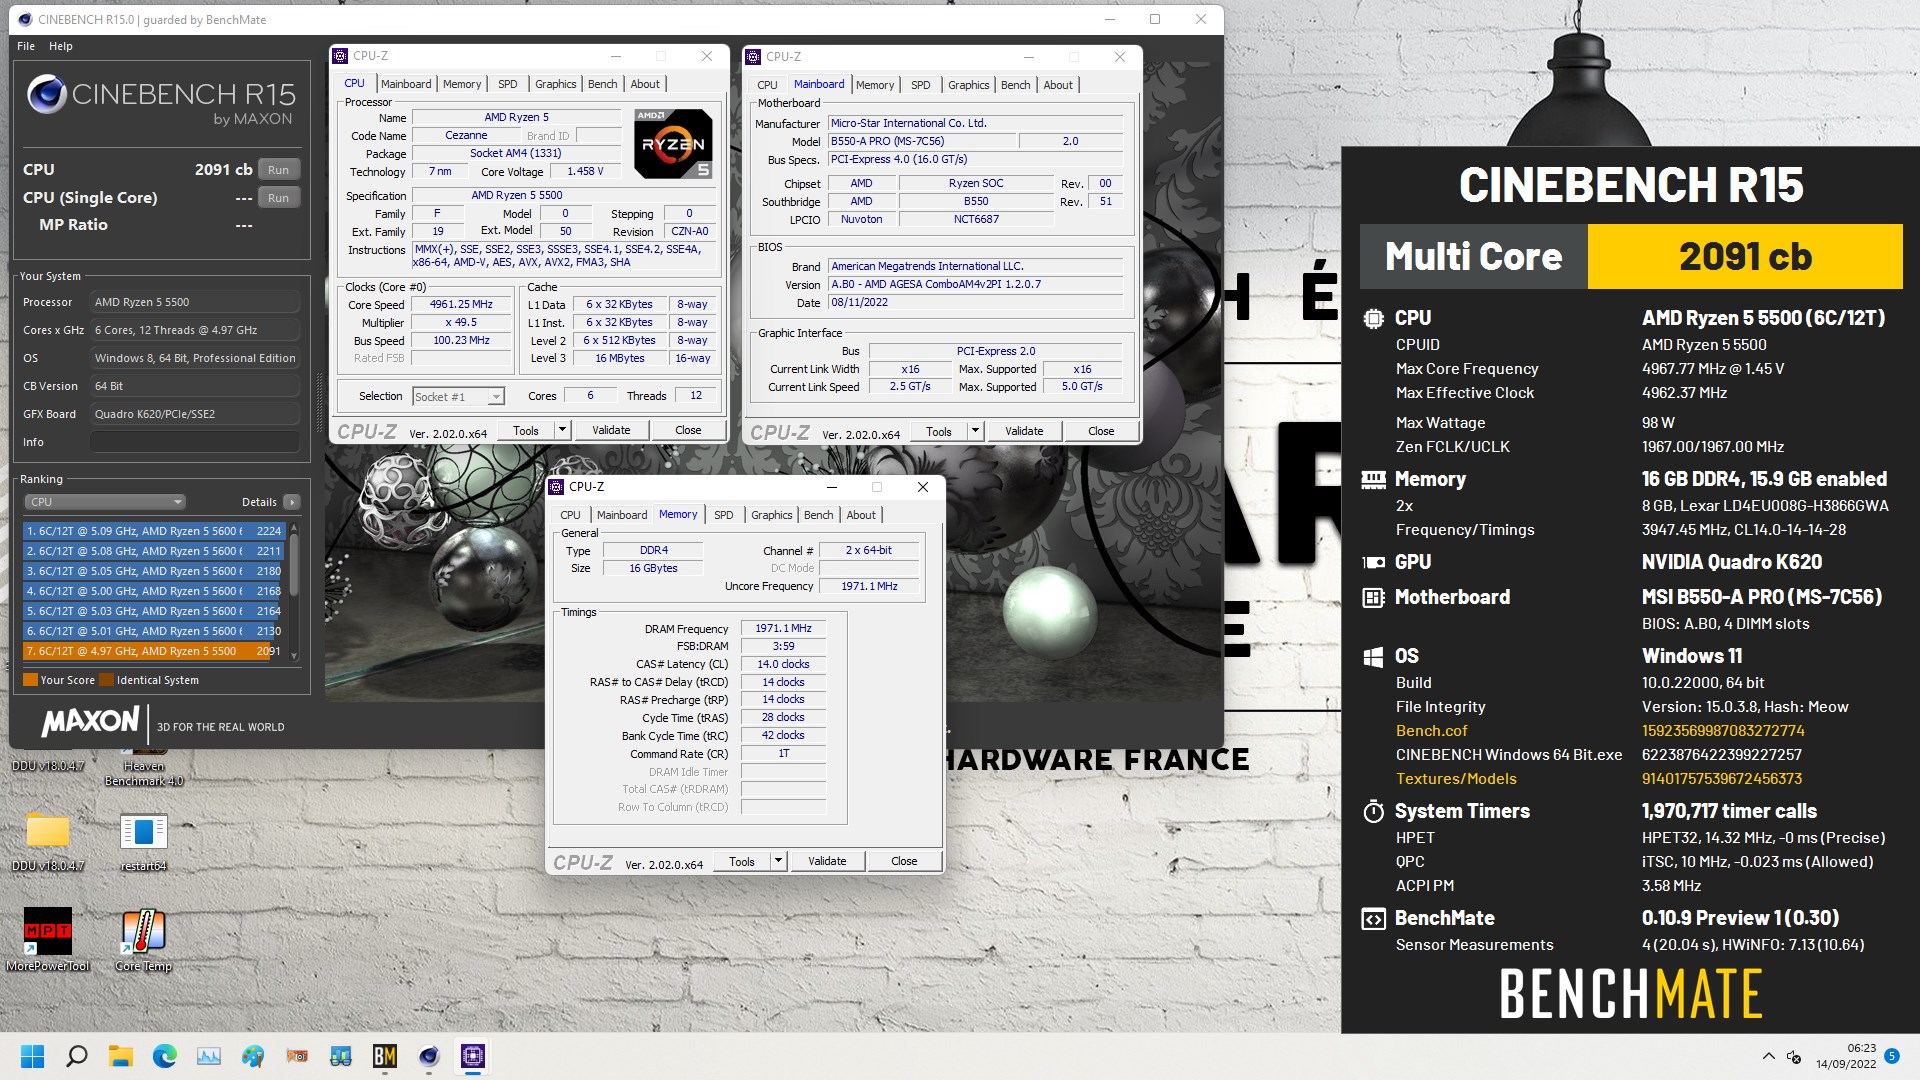The width and height of the screenshot is (1920, 1080).
Task: Run the CPU multi-core benchmark
Action: click(278, 170)
